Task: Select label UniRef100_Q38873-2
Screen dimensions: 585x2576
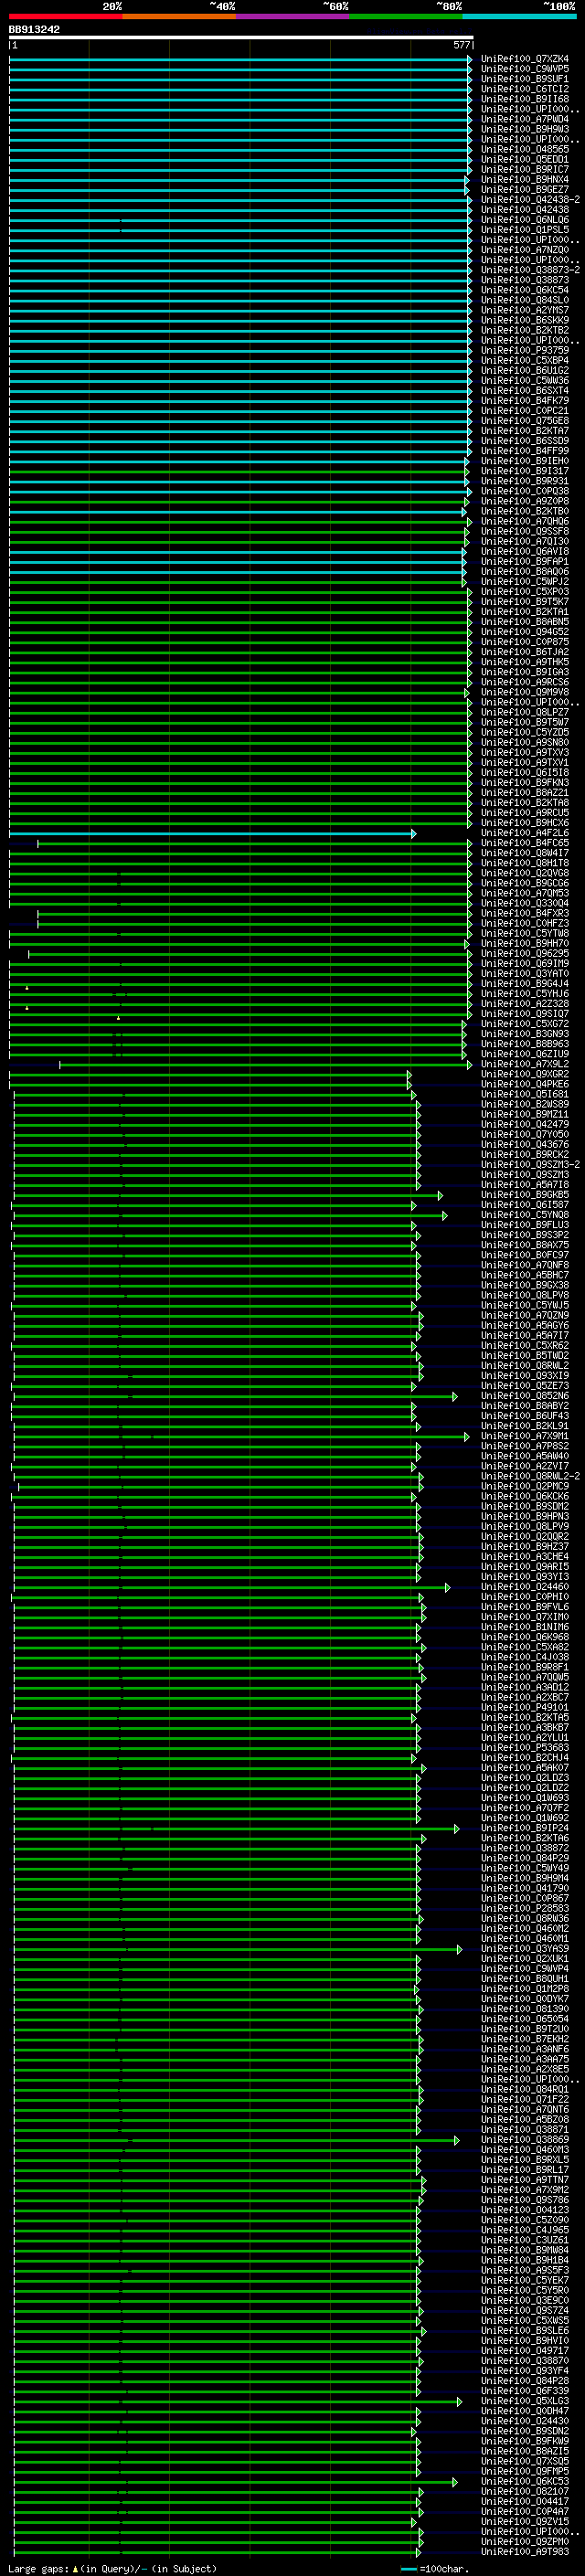Action: [530, 270]
